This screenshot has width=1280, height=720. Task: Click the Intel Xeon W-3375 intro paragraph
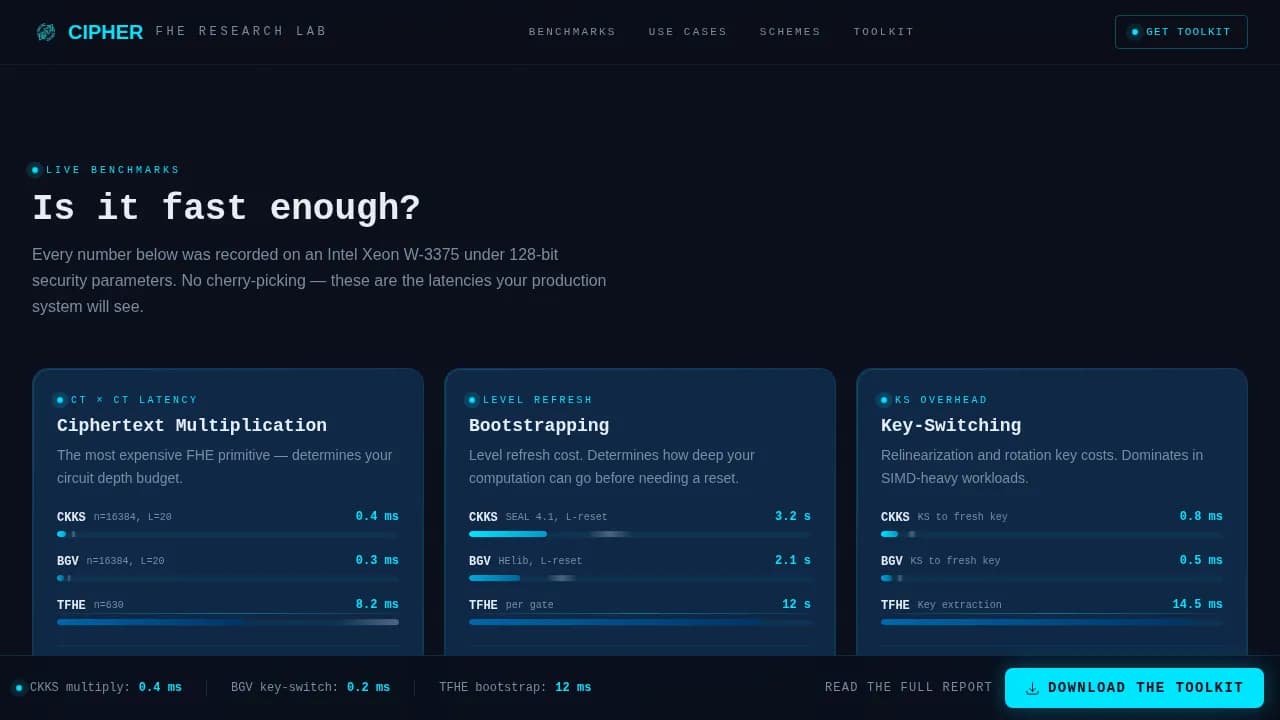click(319, 280)
